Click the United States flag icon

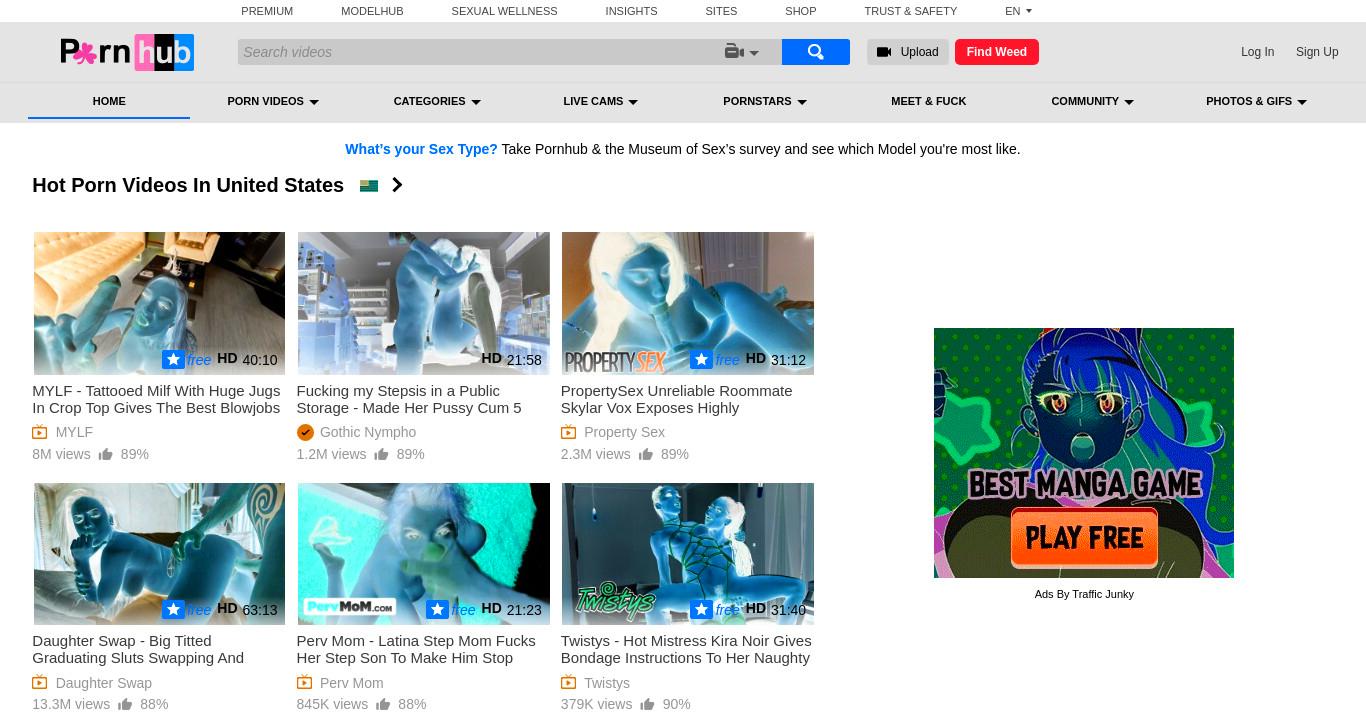pyautogui.click(x=369, y=185)
